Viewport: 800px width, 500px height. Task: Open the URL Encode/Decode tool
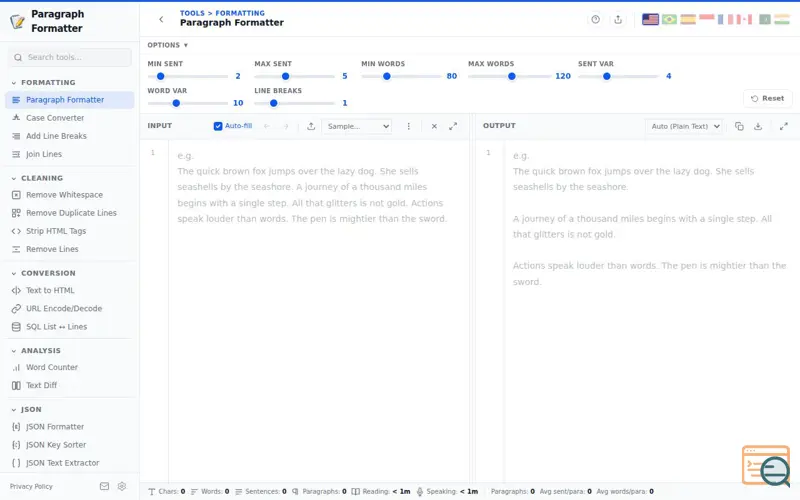click(x=69, y=309)
